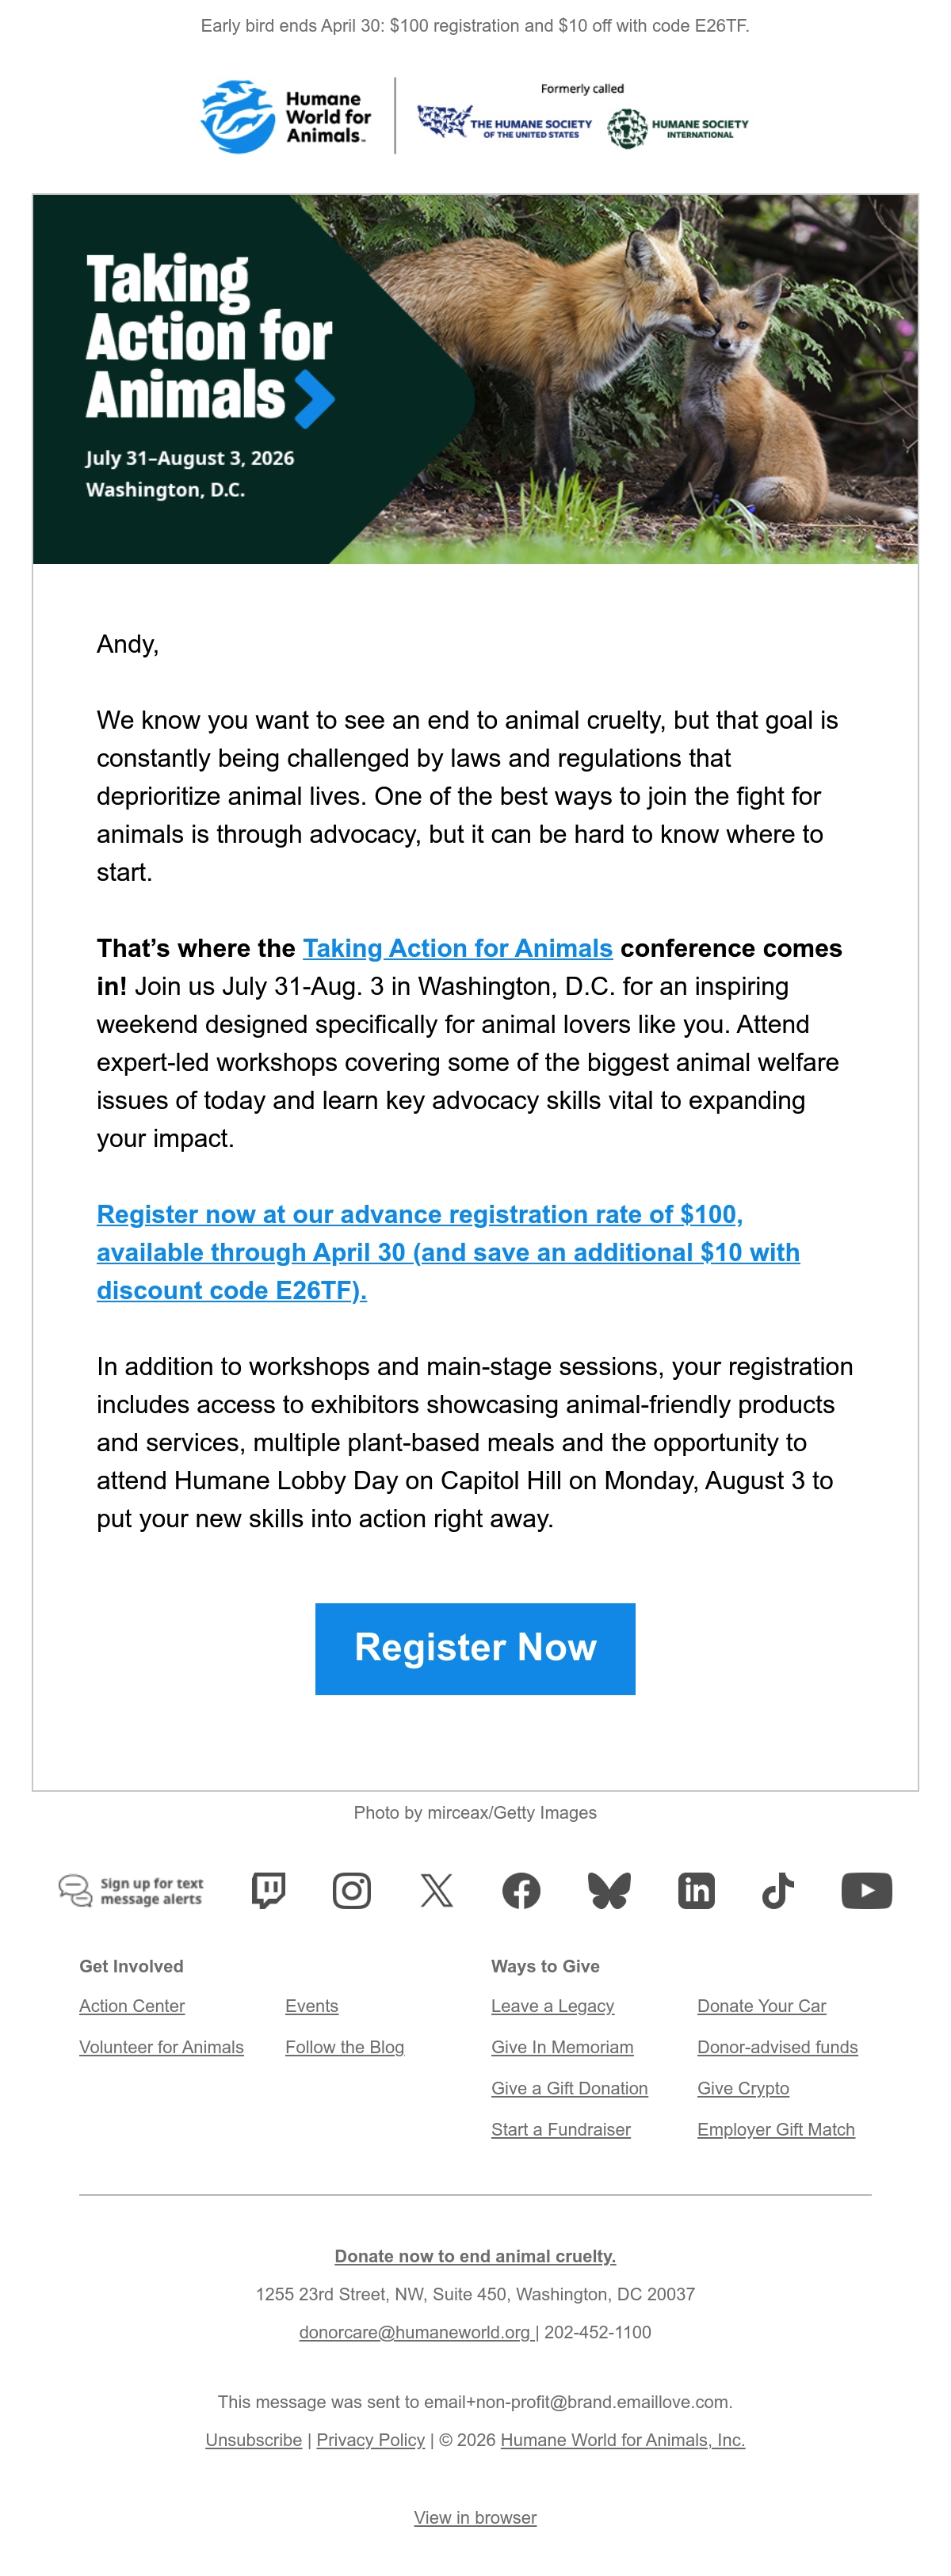This screenshot has width=951, height=2576.
Task: Open the View in browser link
Action: (x=475, y=2518)
